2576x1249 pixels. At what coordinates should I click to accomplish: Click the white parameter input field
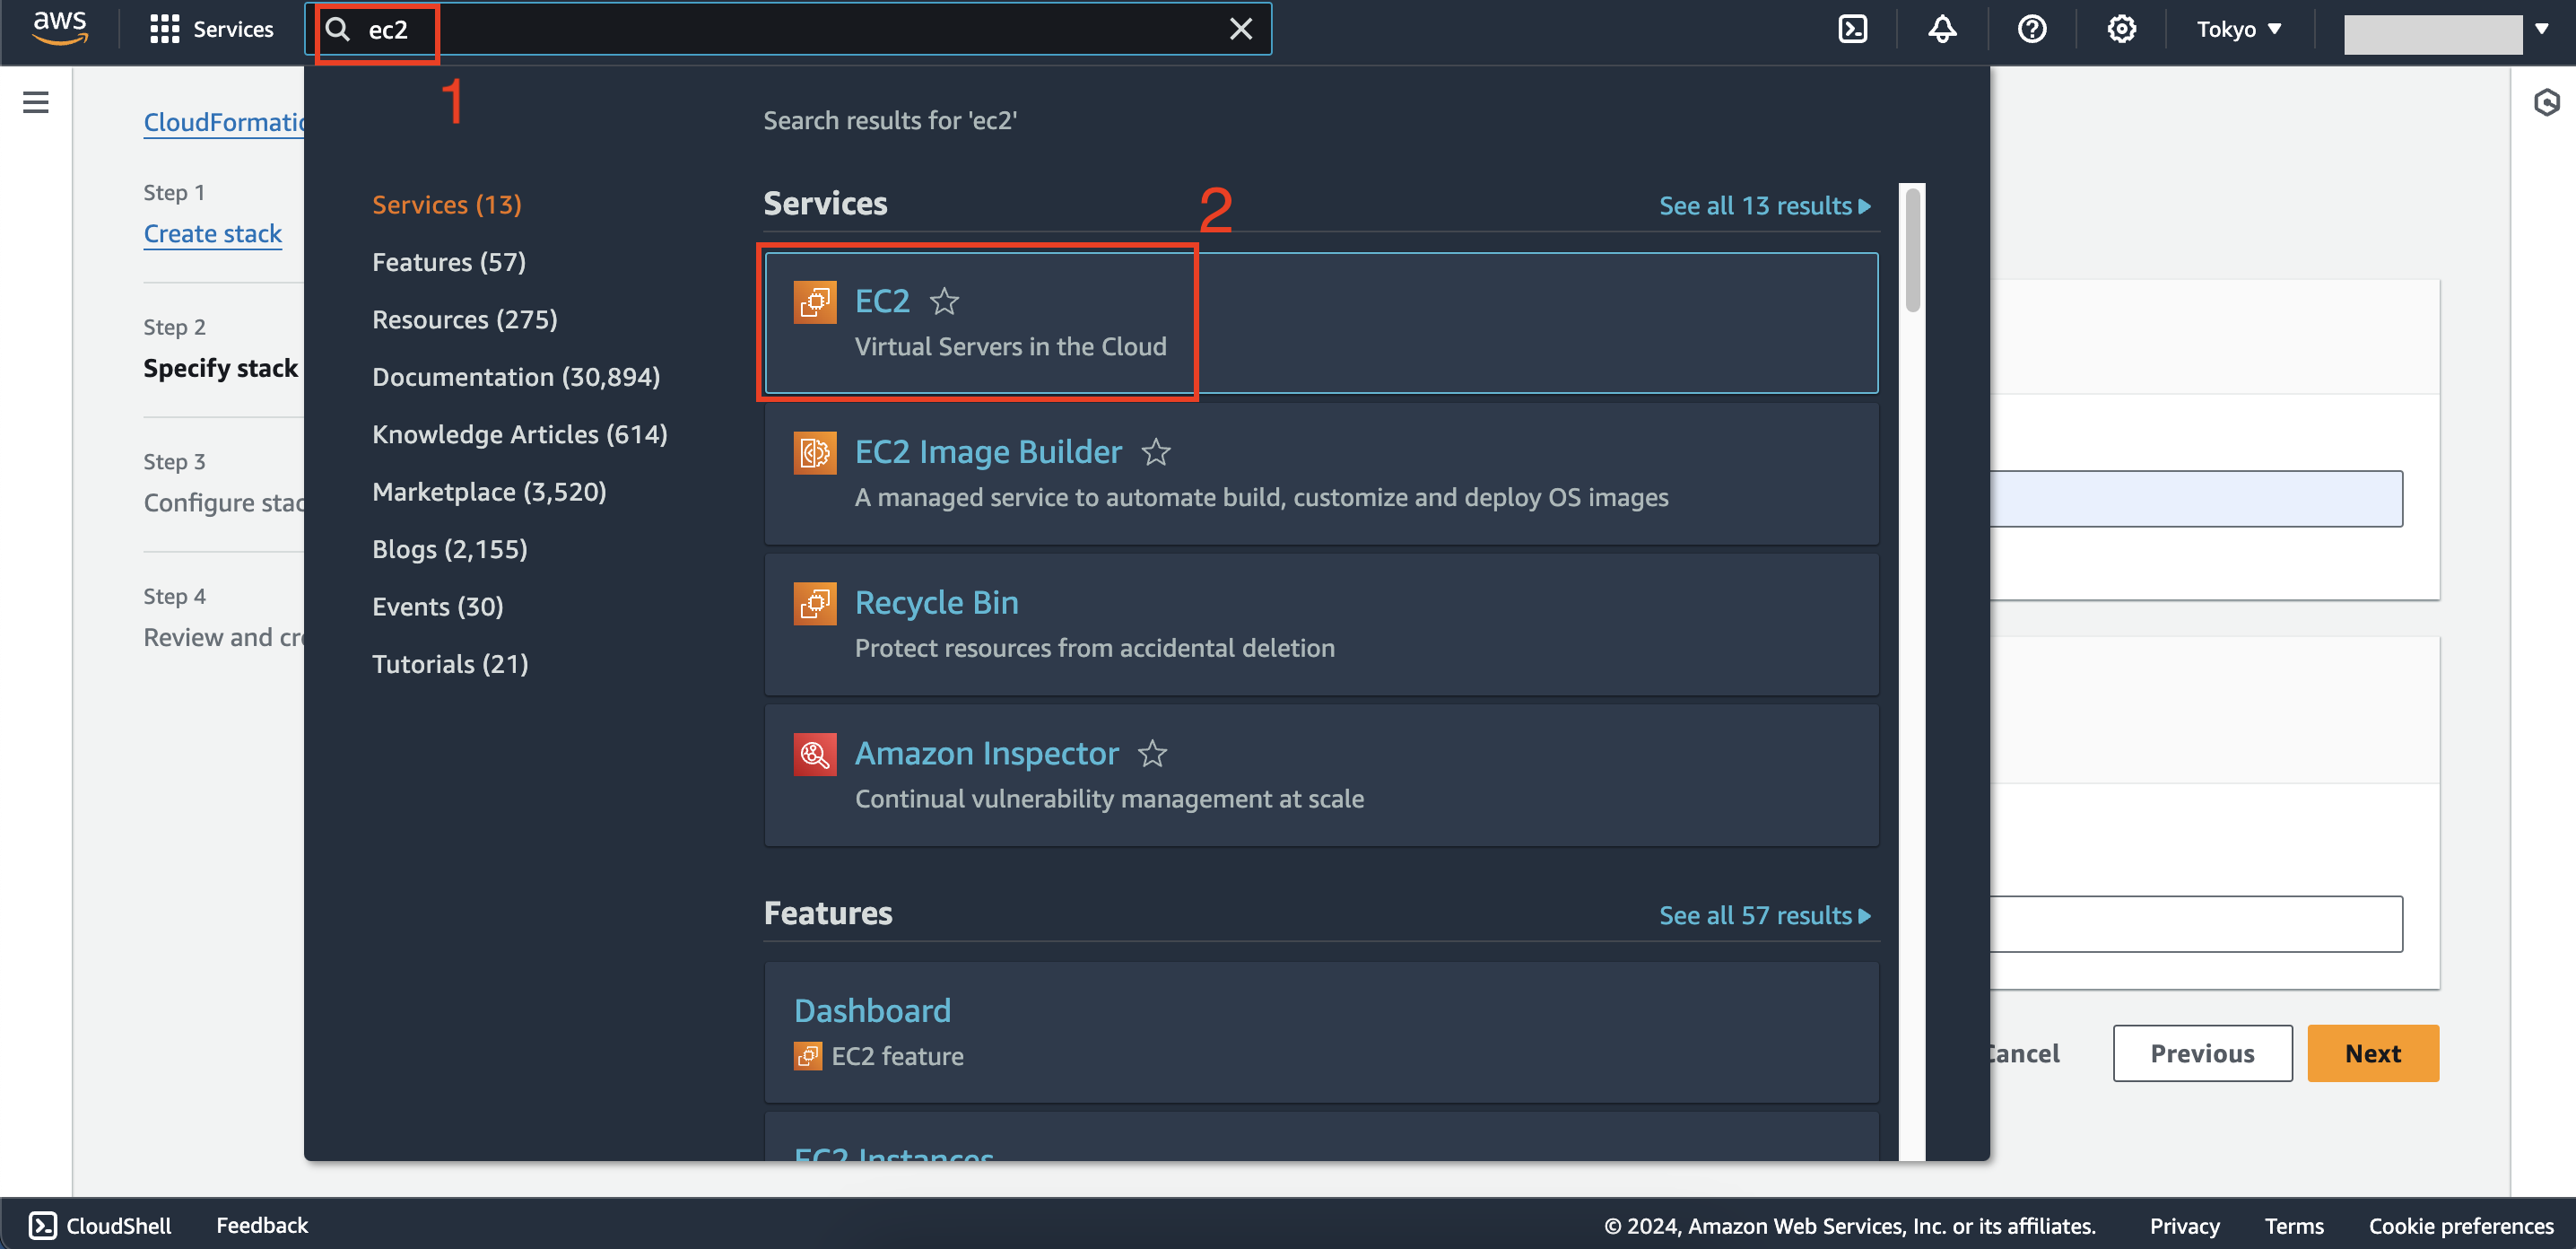coord(2196,924)
